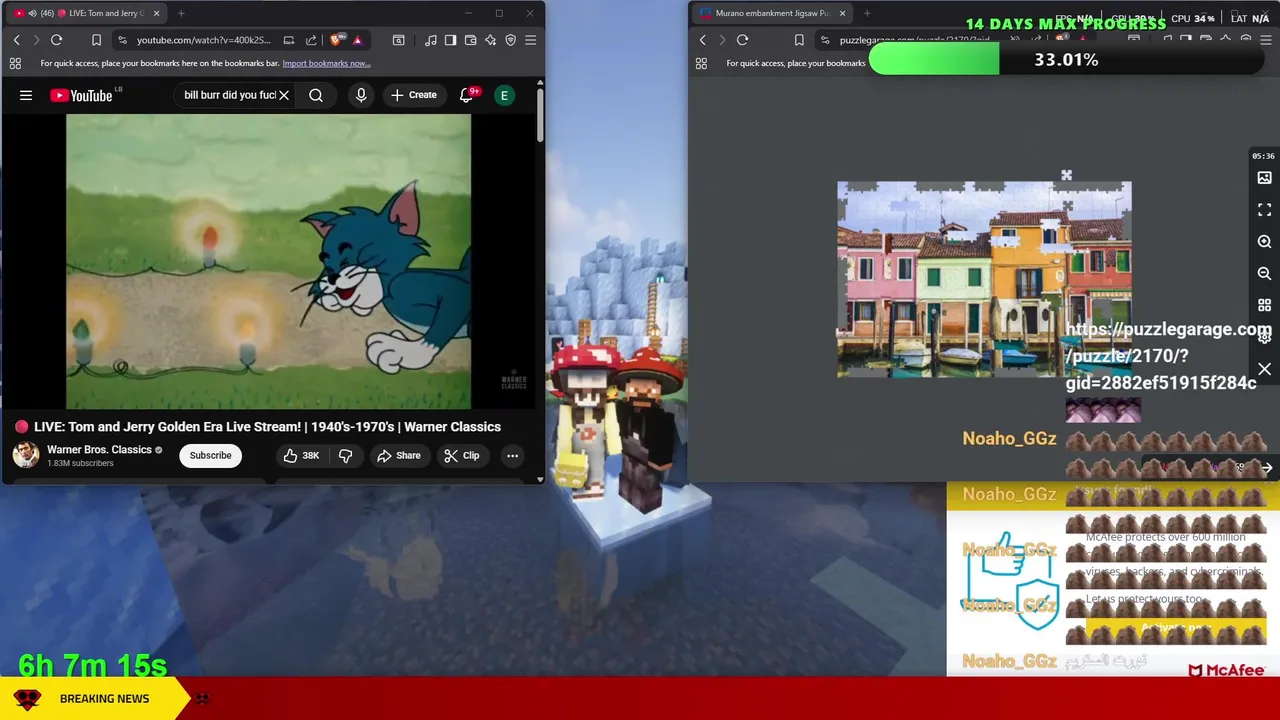Toggle the browser sidebar panel icon, YouTube window
Screen dimensions: 1280x720
pyautogui.click(x=450, y=40)
